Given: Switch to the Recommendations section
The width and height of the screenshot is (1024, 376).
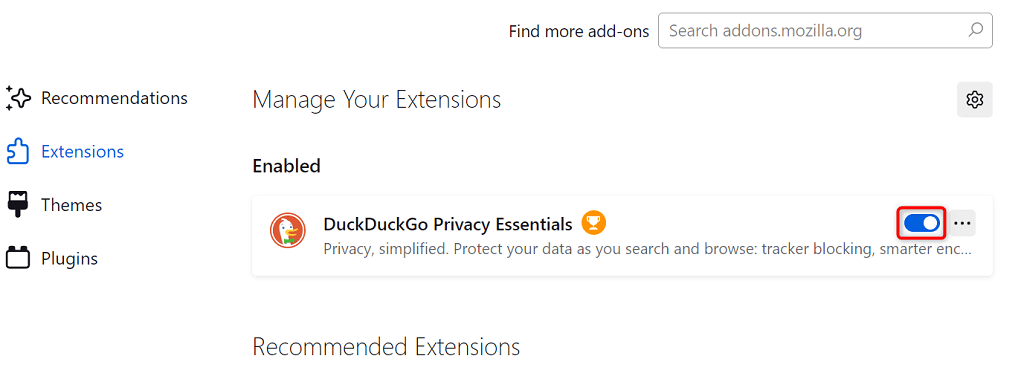Looking at the screenshot, I should tap(114, 98).
